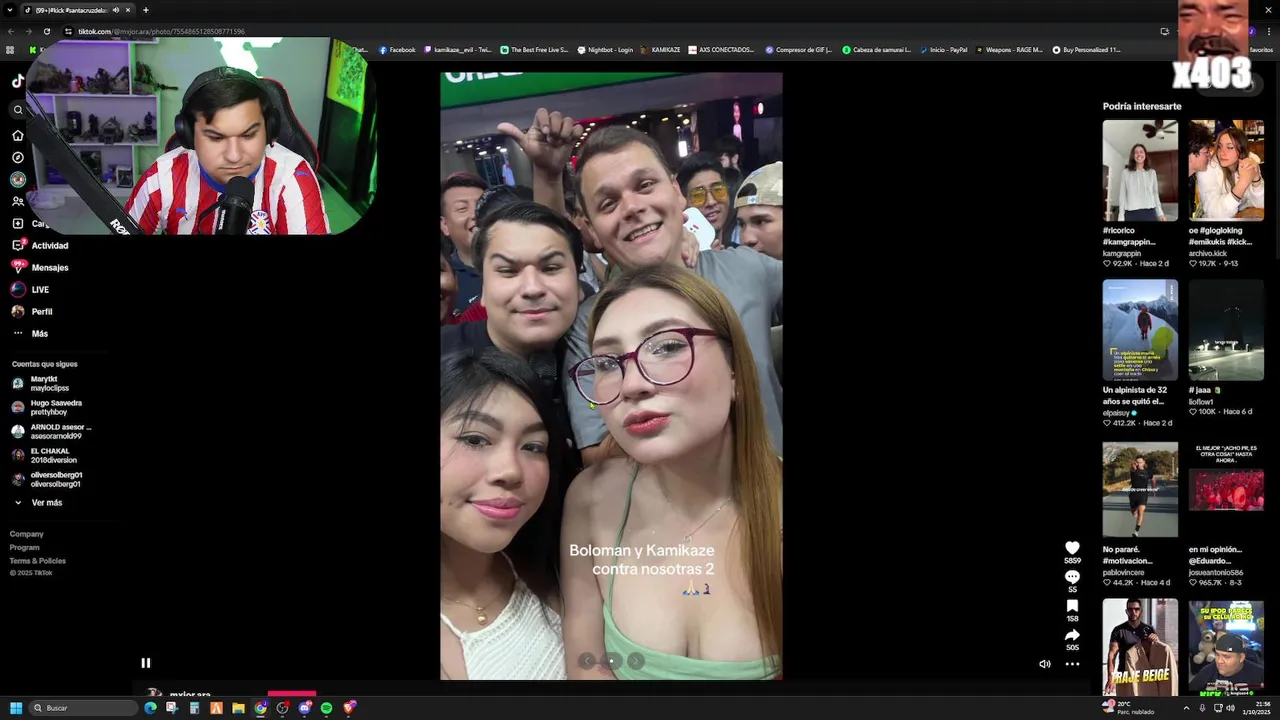1280x720 pixels.
Task: Go to the previous photo arrow
Action: click(x=587, y=660)
